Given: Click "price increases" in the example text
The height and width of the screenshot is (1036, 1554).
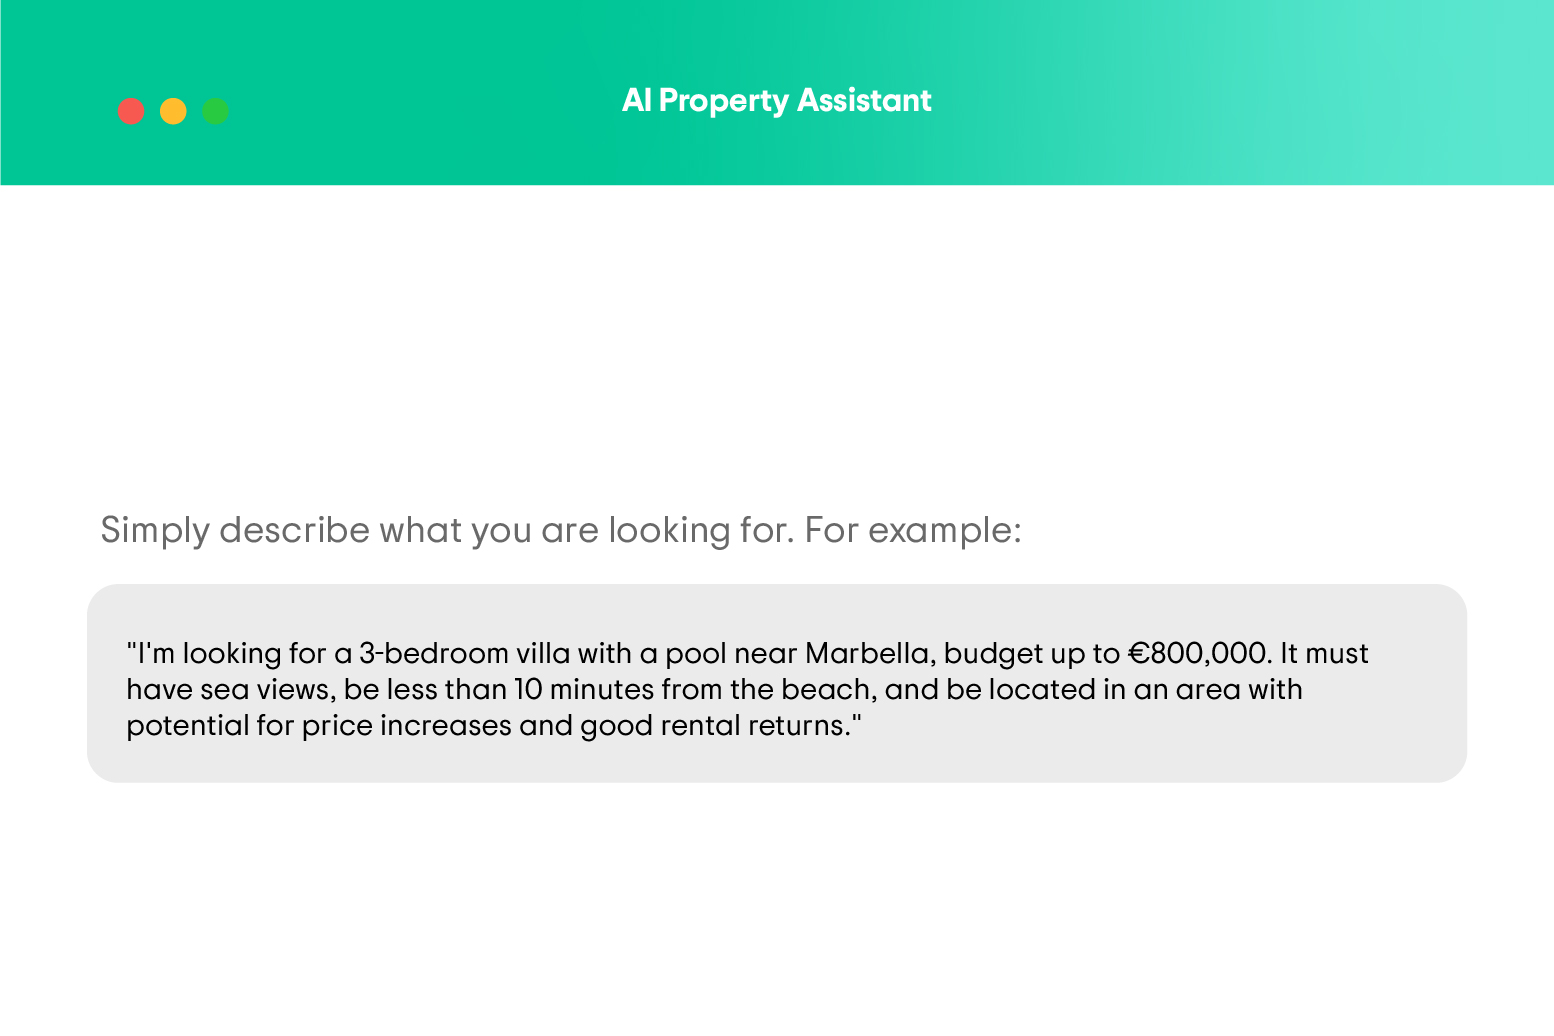Looking at the screenshot, I should tap(406, 726).
